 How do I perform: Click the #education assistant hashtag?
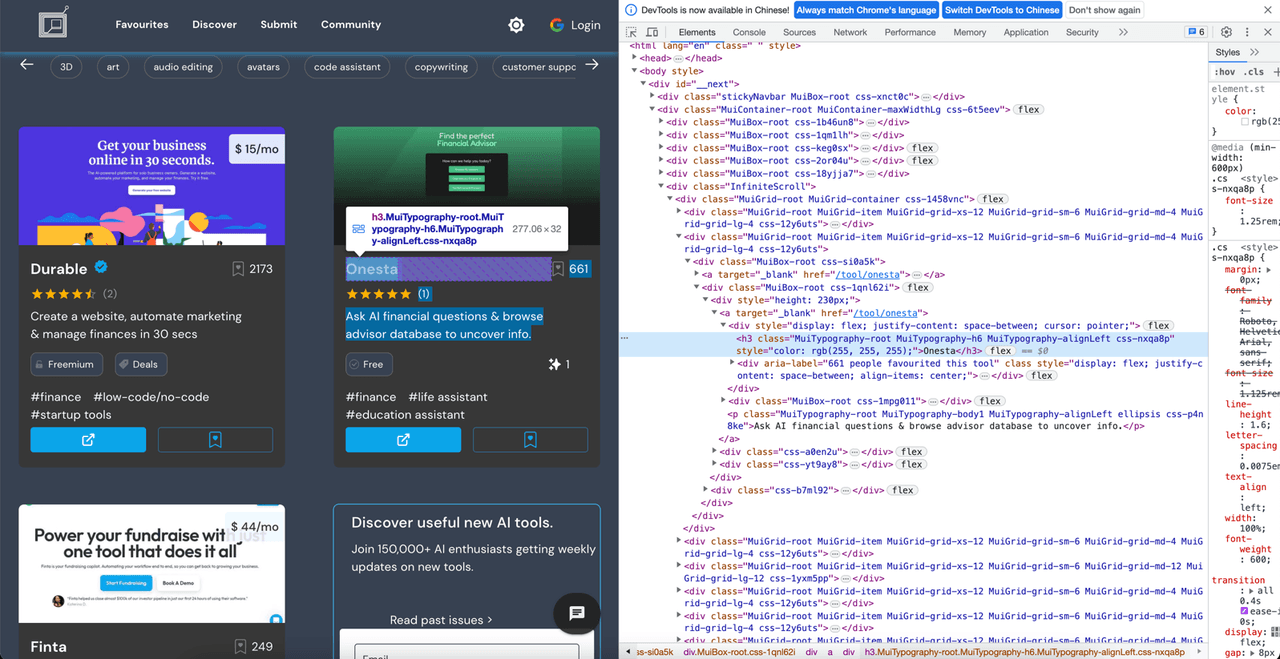coord(405,415)
